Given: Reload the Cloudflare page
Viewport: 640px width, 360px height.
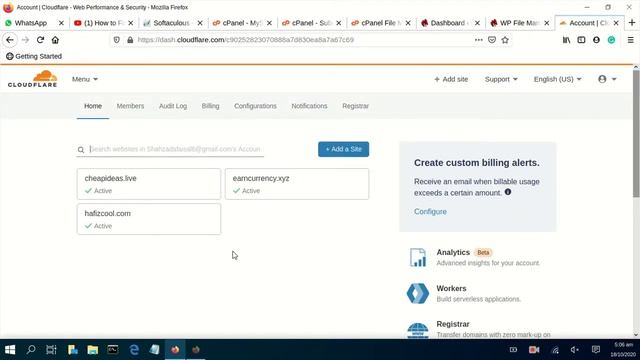Looking at the screenshot, I should (x=40, y=40).
